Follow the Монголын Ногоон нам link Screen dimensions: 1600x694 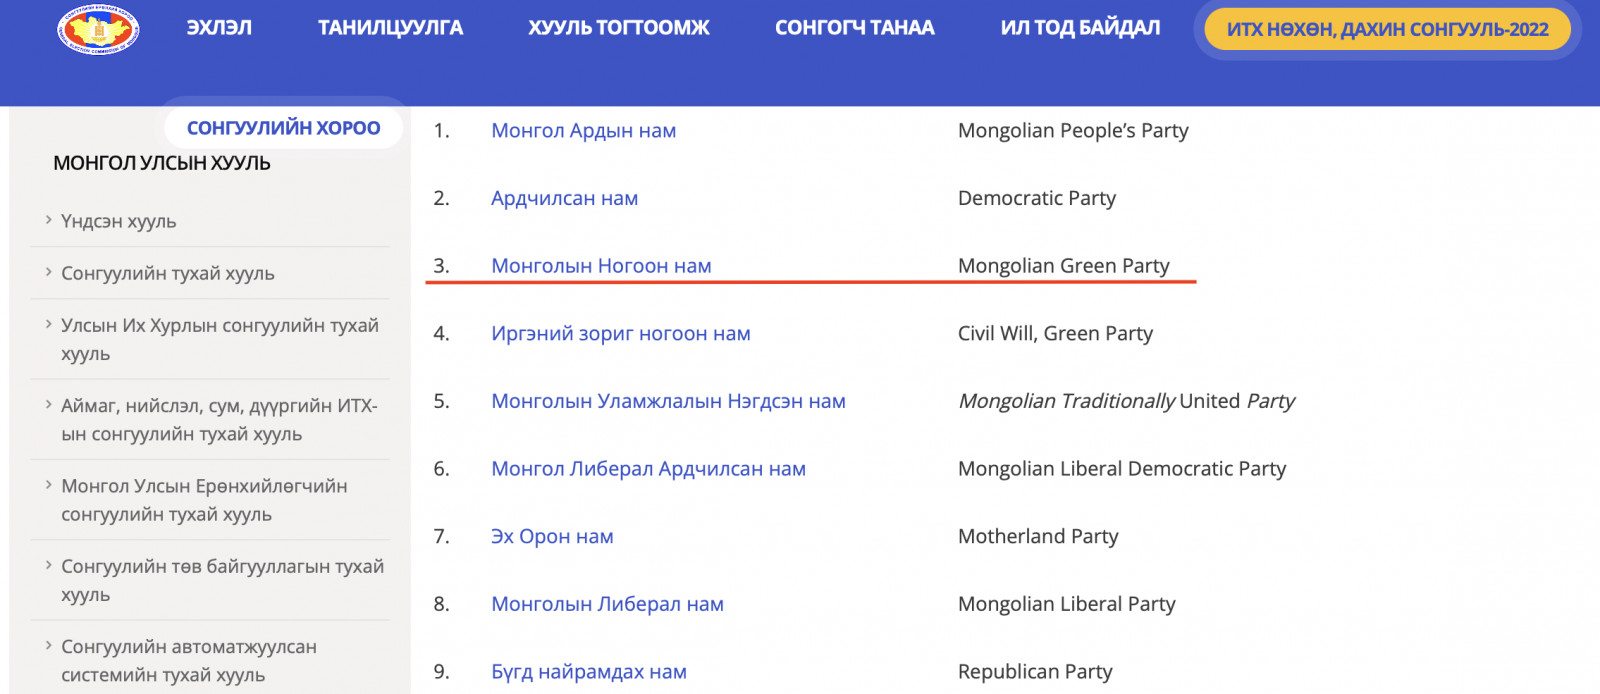[x=601, y=265]
